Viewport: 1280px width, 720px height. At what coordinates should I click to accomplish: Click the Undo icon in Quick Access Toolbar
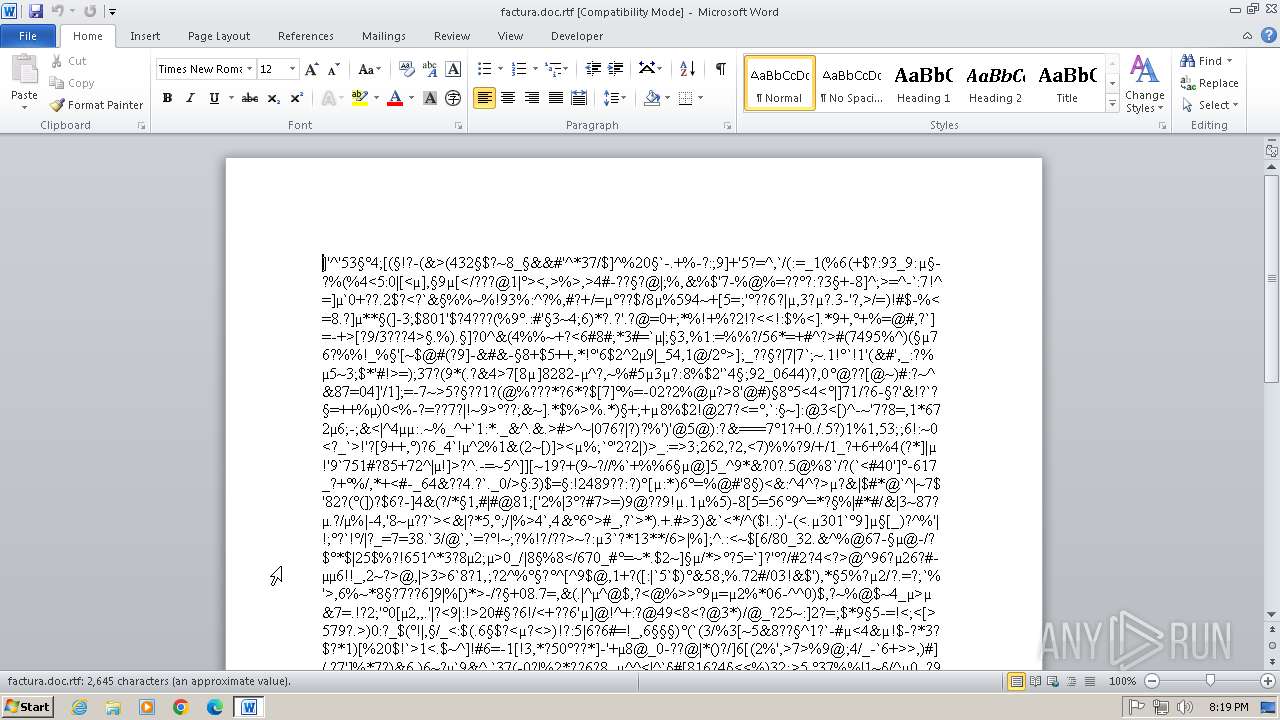[x=58, y=11]
